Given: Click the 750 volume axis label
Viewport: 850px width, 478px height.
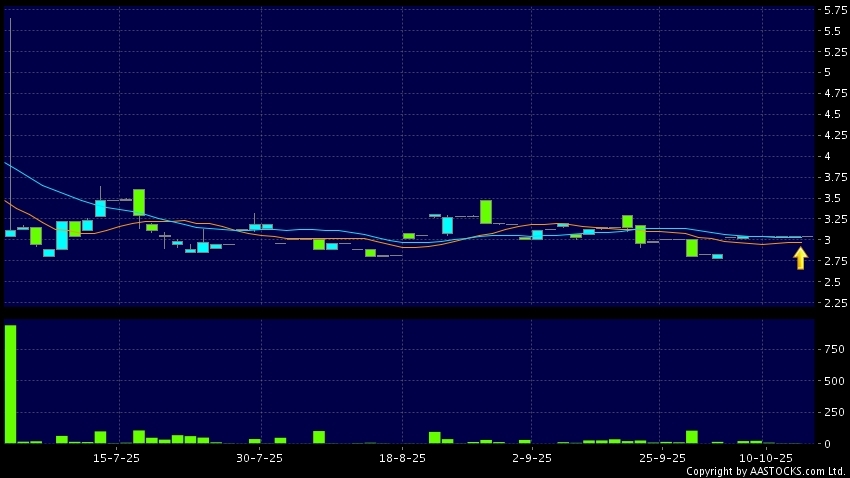Looking at the screenshot, I should tap(829, 349).
